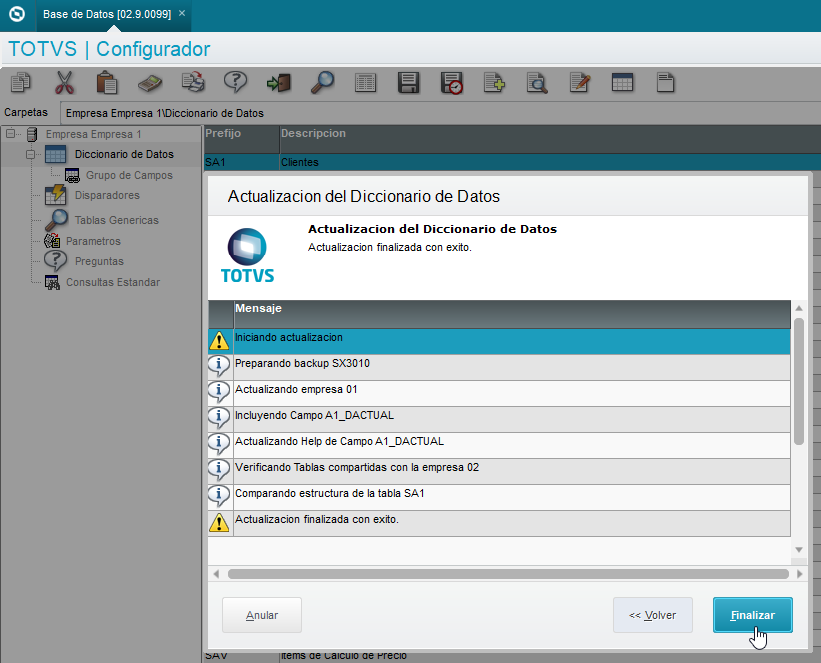The image size is (821, 663).
Task: Select 'Iniciando actualizacion' message row
Action: pyautogui.click(x=499, y=341)
